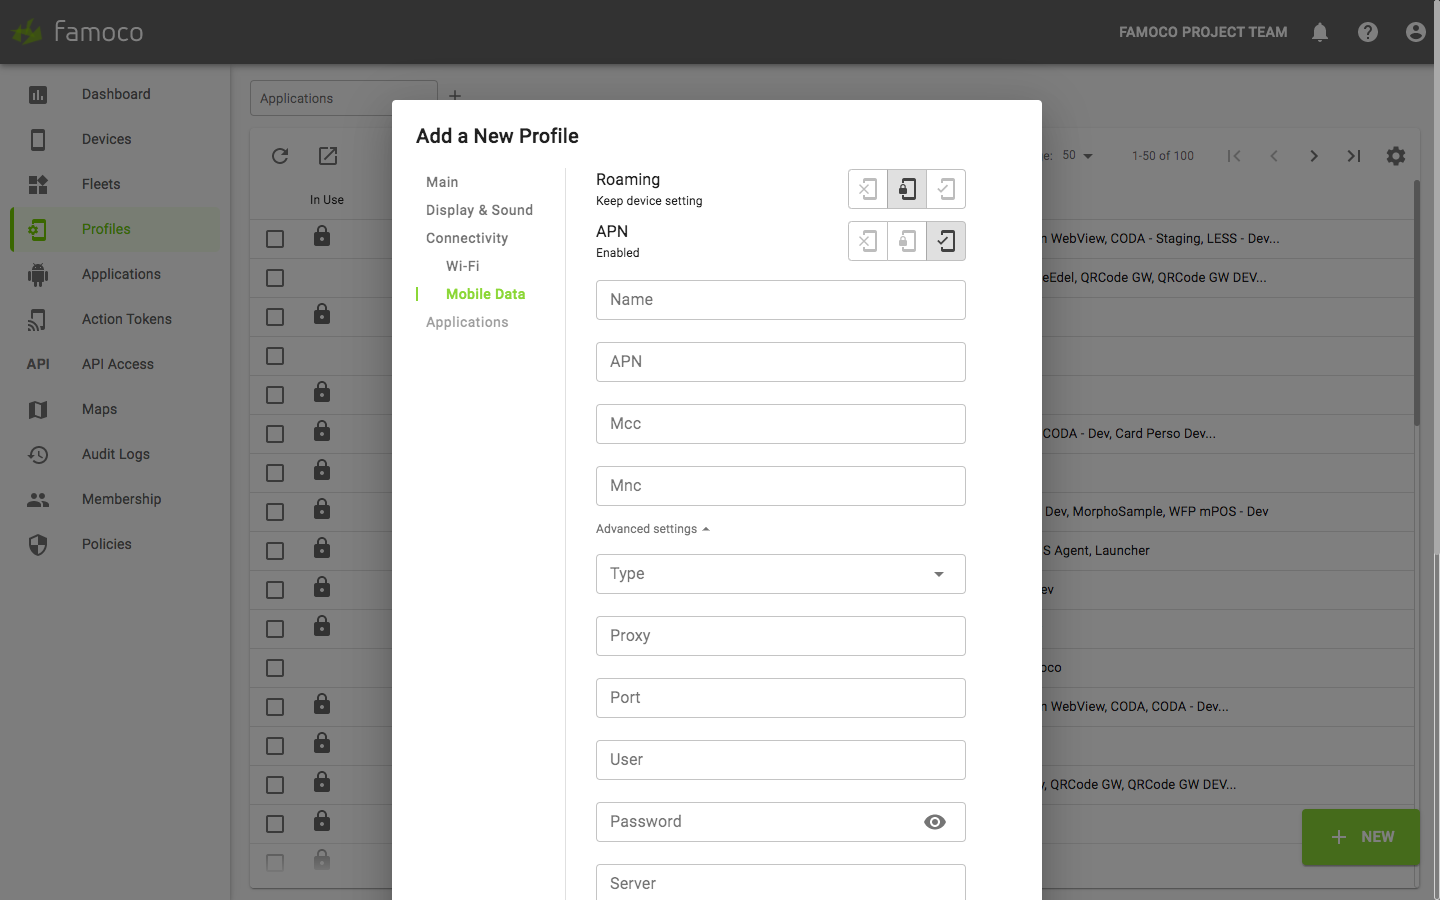Open the user account icon
This screenshot has height=900, width=1440.
pos(1416,32)
